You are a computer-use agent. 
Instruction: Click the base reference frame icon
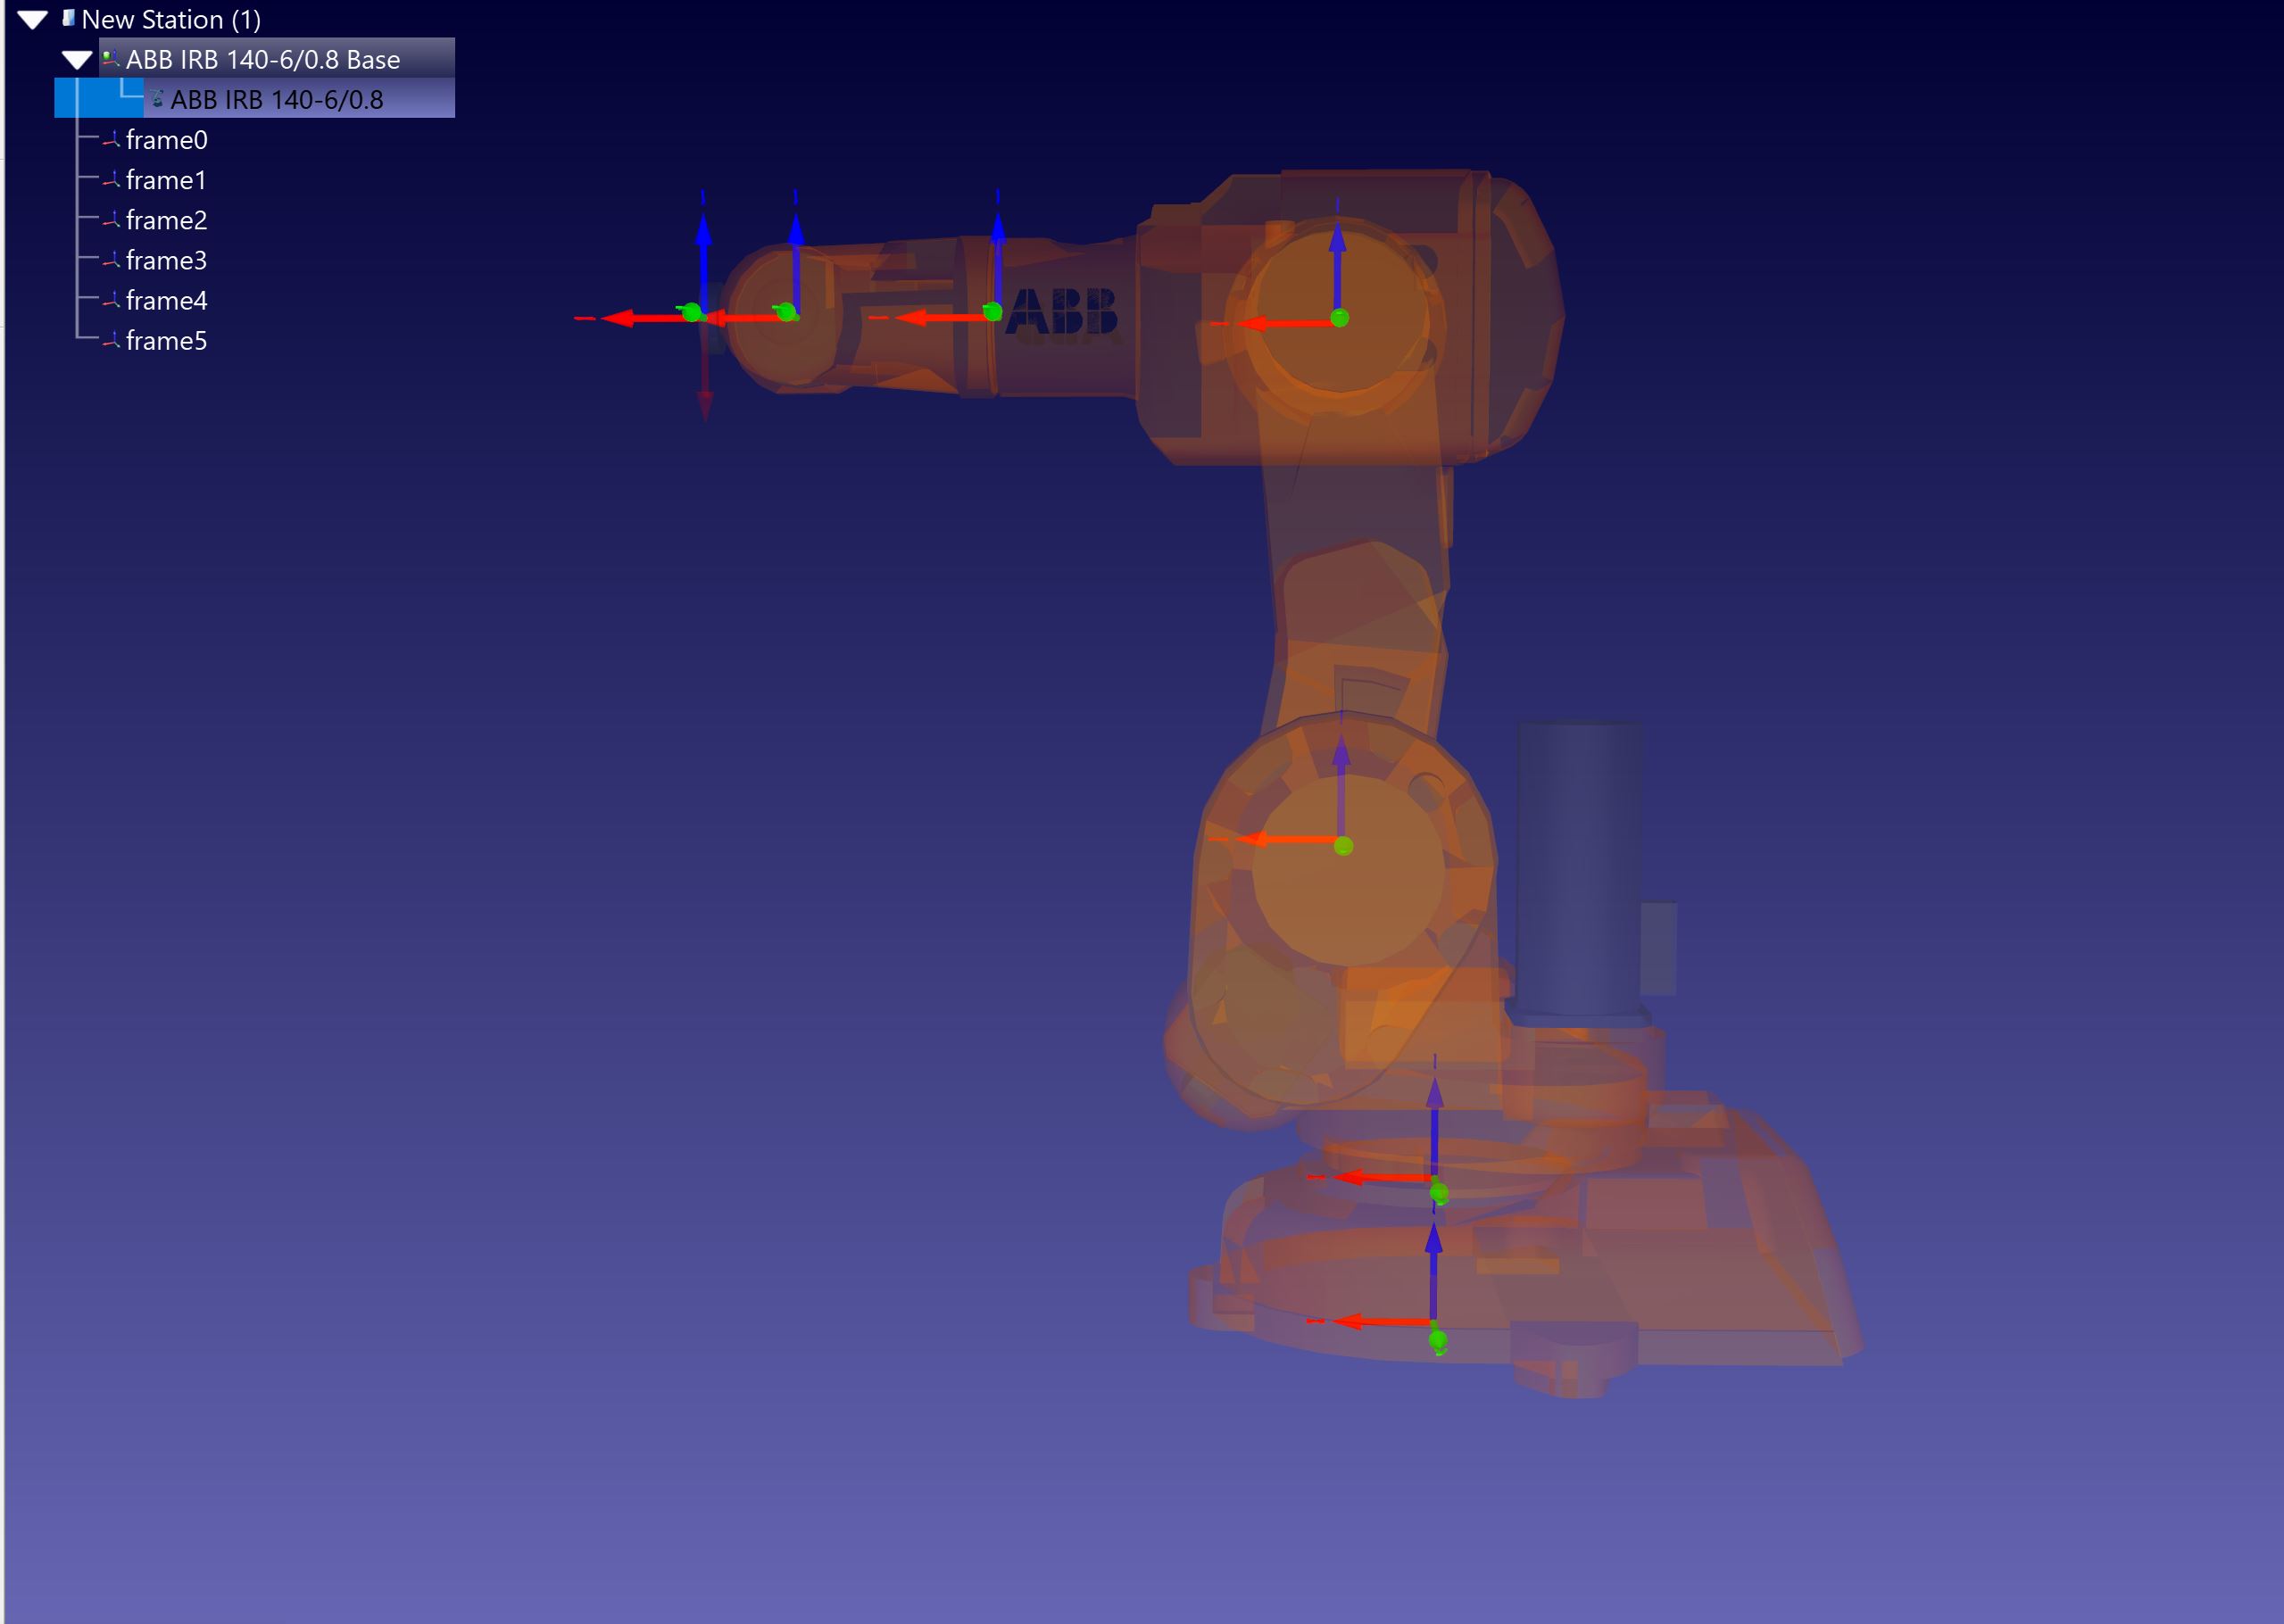[x=111, y=59]
